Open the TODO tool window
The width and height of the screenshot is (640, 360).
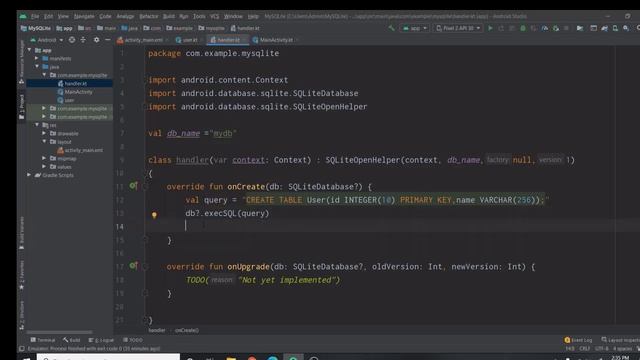pyautogui.click(x=133, y=340)
